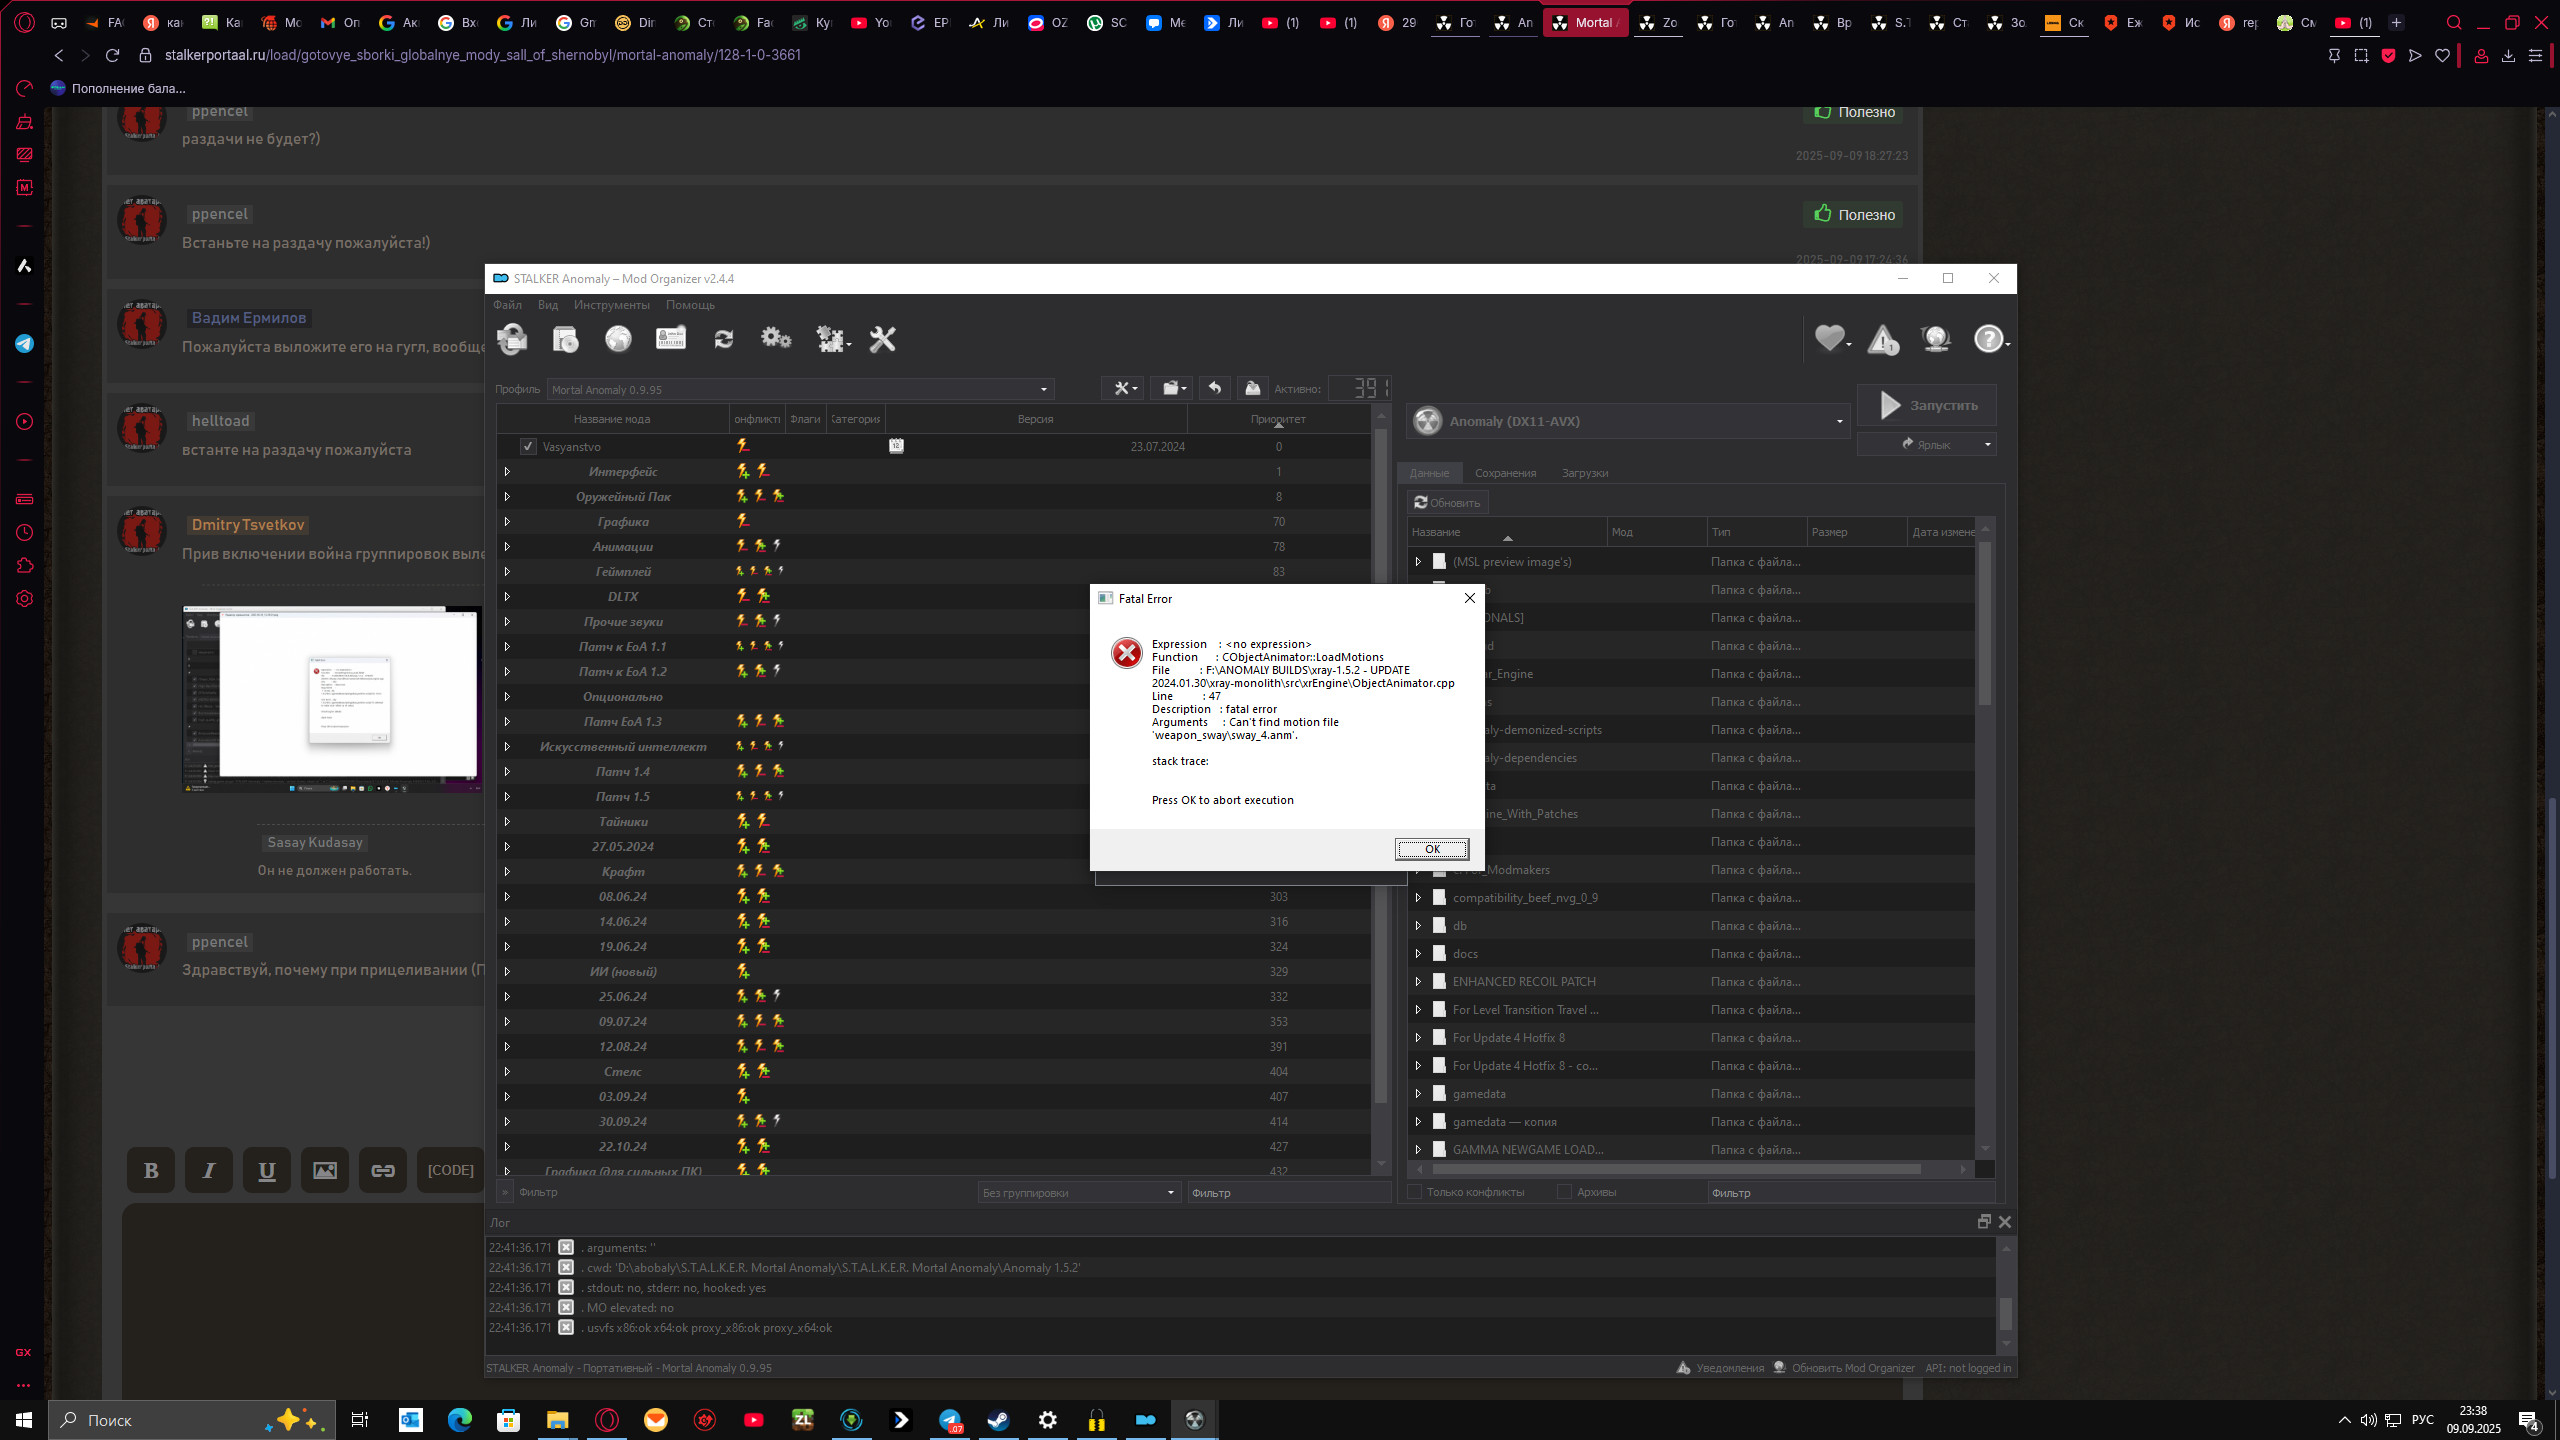2560x1440 pixels.
Task: Switch to the 'Сохранения' tab
Action: click(x=1505, y=473)
